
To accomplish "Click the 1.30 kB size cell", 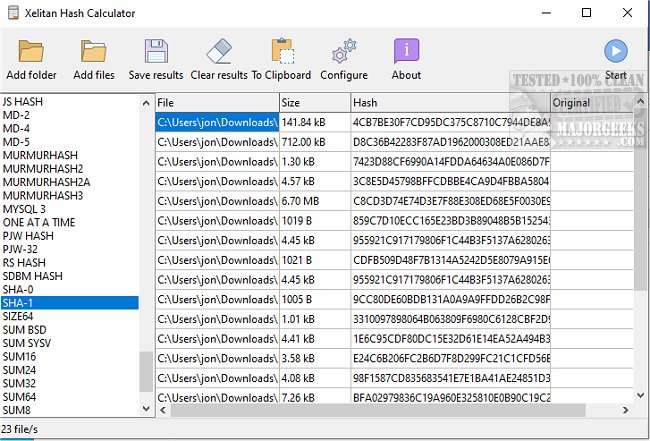I will point(315,162).
